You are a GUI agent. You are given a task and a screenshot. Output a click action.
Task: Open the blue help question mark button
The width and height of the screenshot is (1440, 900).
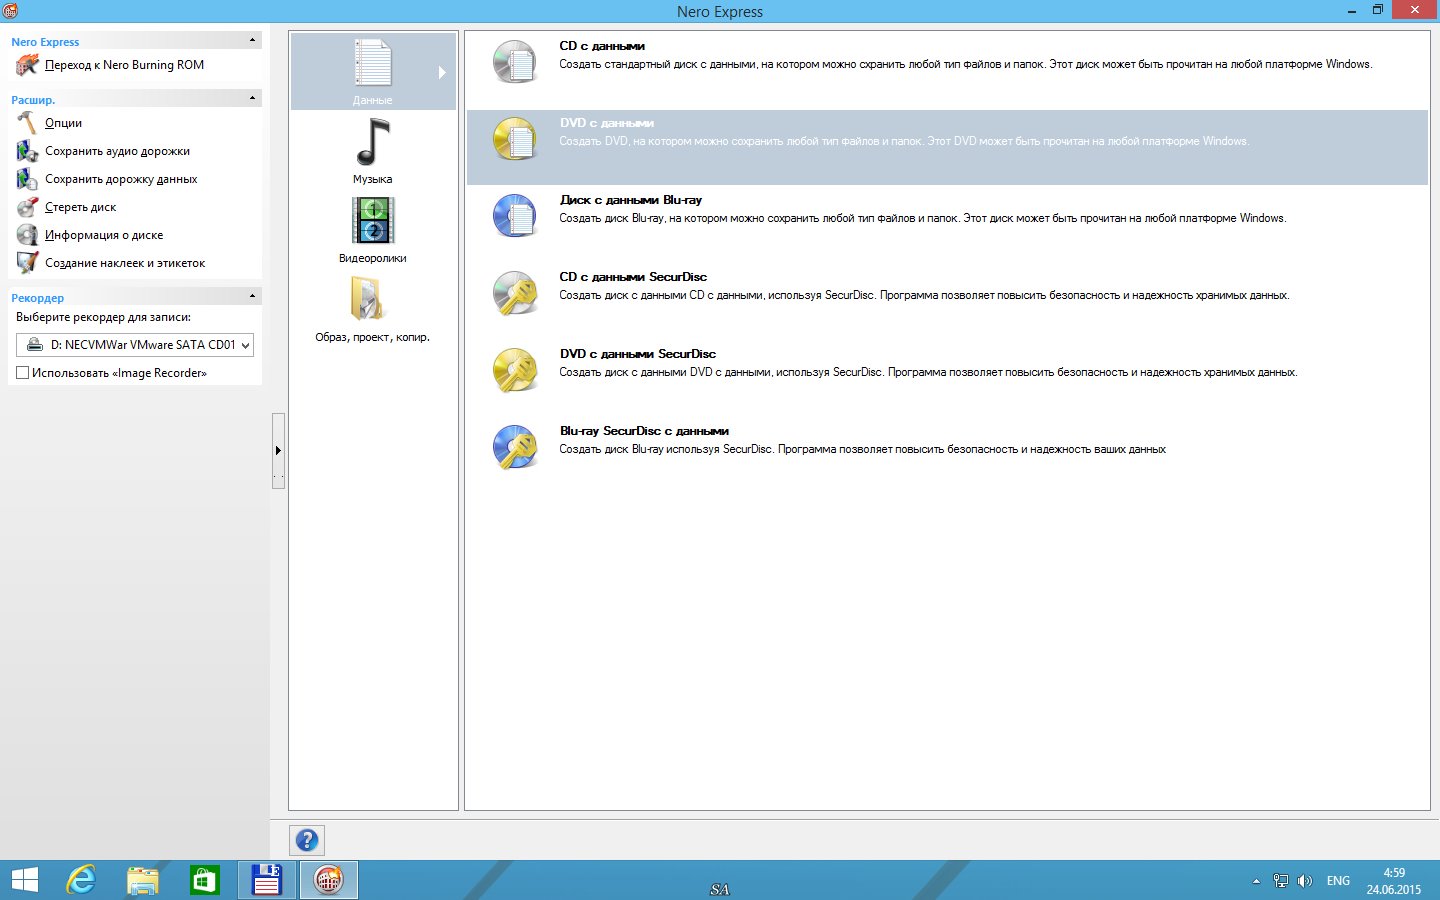click(307, 840)
